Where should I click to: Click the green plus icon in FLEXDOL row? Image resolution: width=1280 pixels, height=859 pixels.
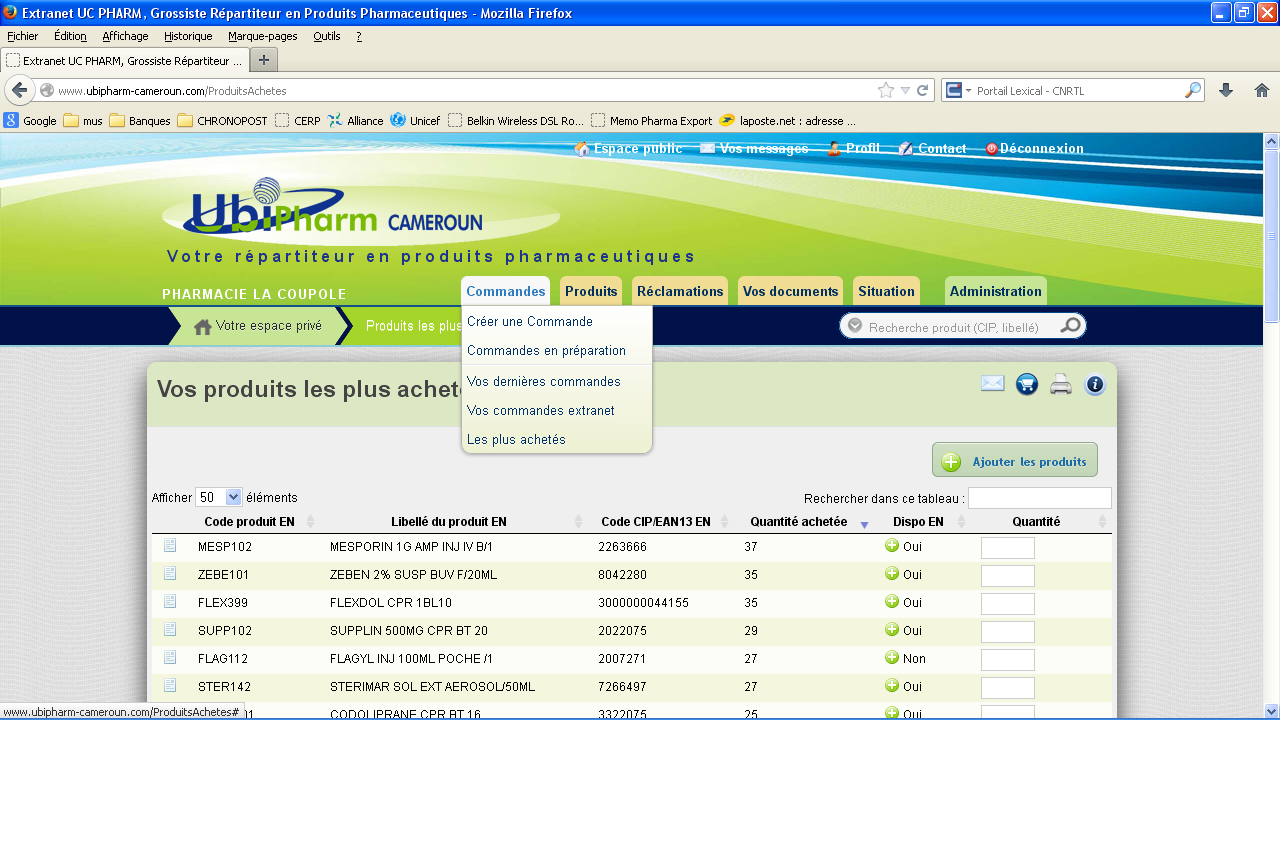[x=892, y=601]
